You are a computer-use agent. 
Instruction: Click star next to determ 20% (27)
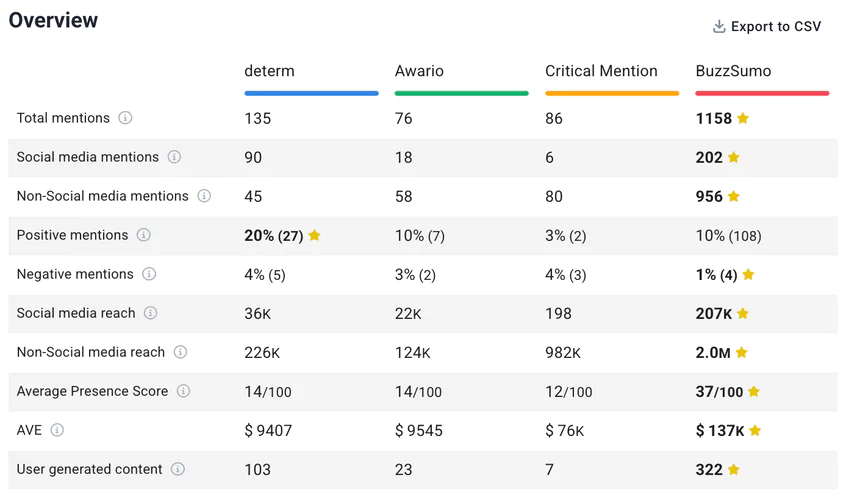pos(314,235)
